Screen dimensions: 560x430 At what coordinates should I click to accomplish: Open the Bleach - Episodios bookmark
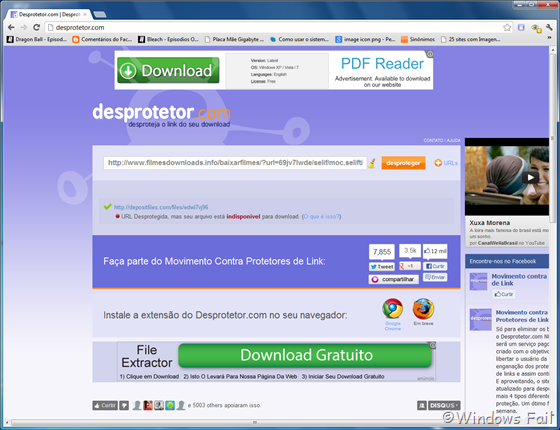point(169,39)
